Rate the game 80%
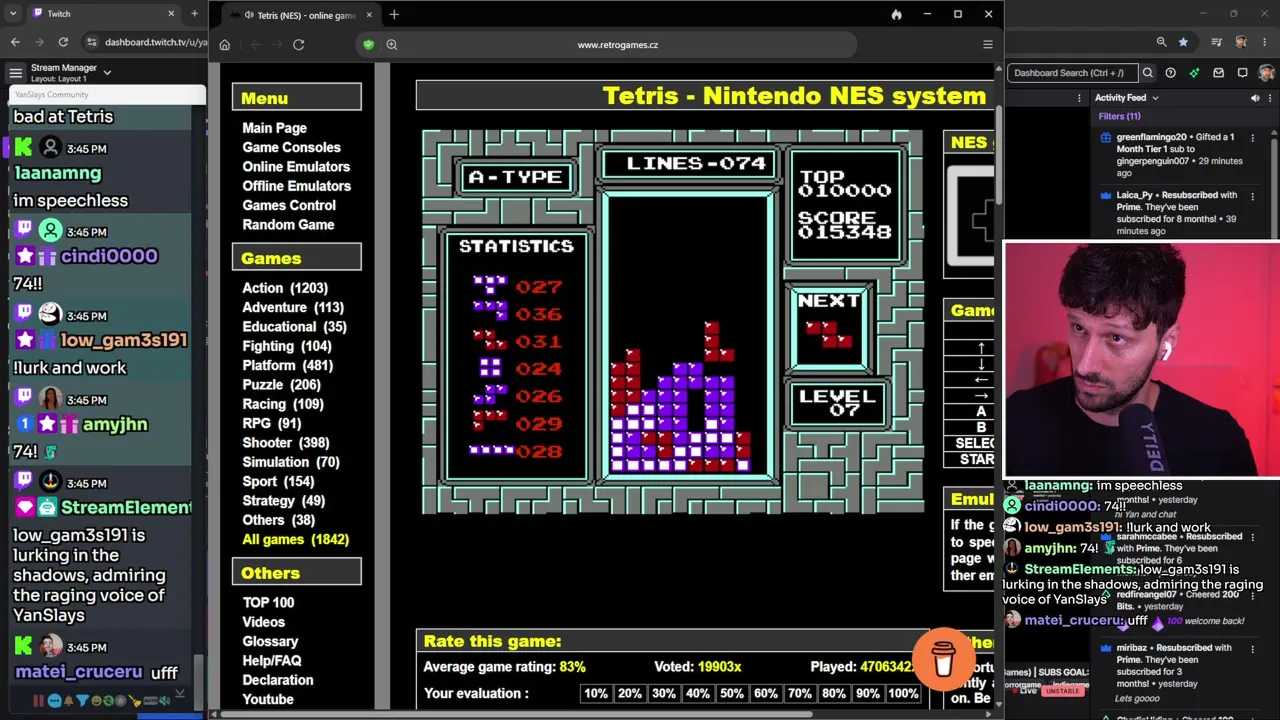The height and width of the screenshot is (720, 1280). tap(834, 694)
